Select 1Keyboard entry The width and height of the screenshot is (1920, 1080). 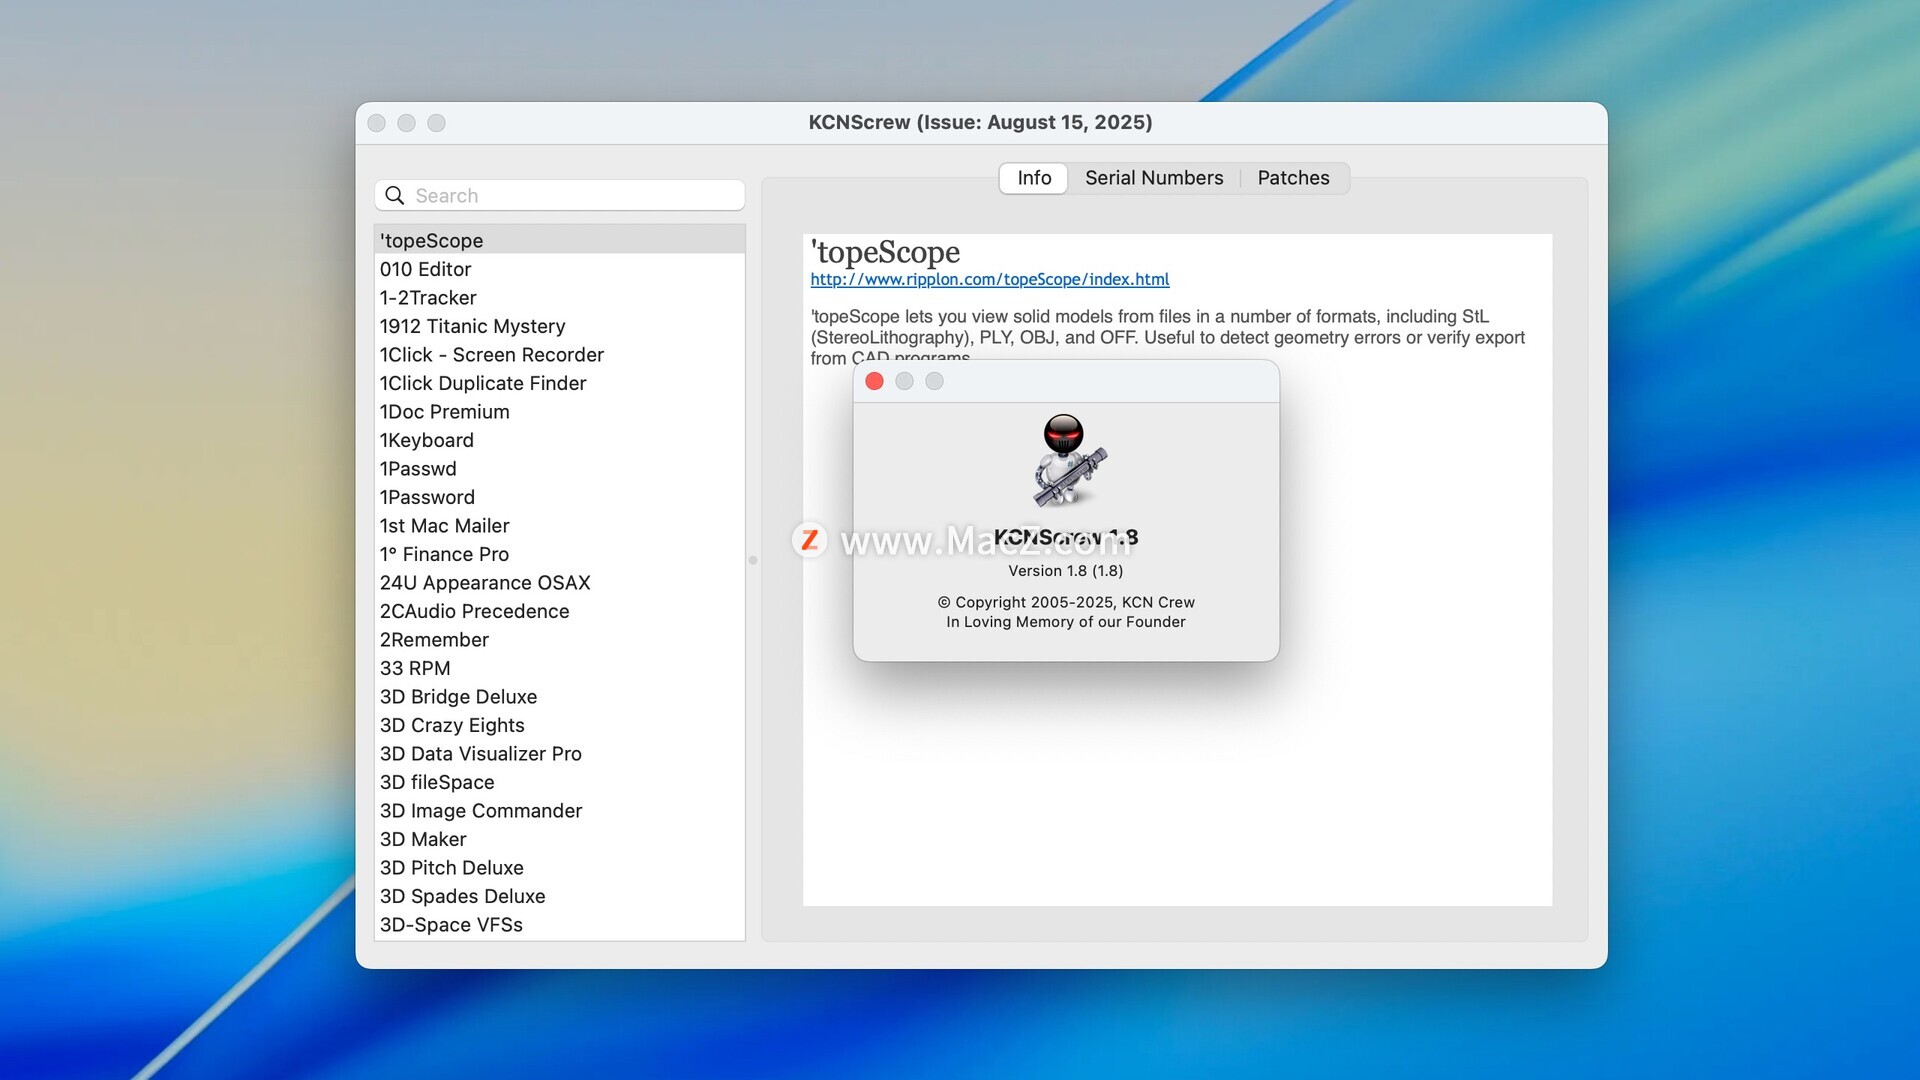pos(560,440)
